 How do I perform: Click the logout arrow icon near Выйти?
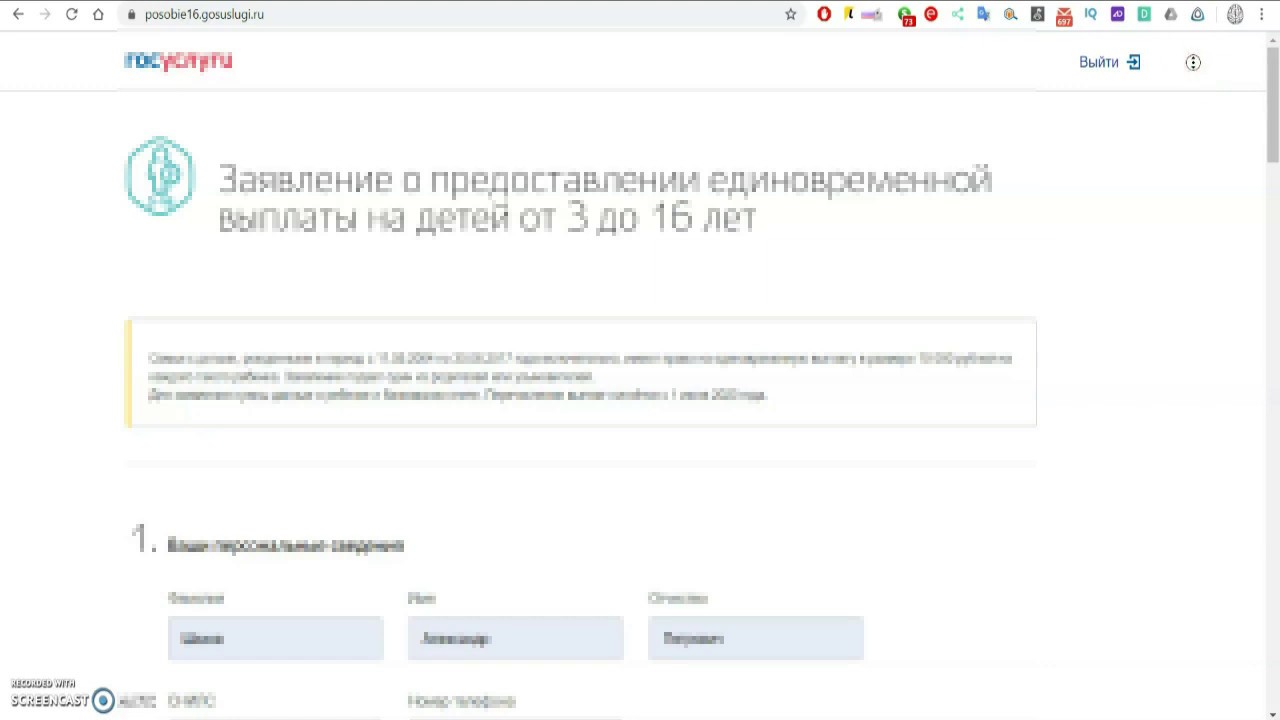coord(1134,62)
